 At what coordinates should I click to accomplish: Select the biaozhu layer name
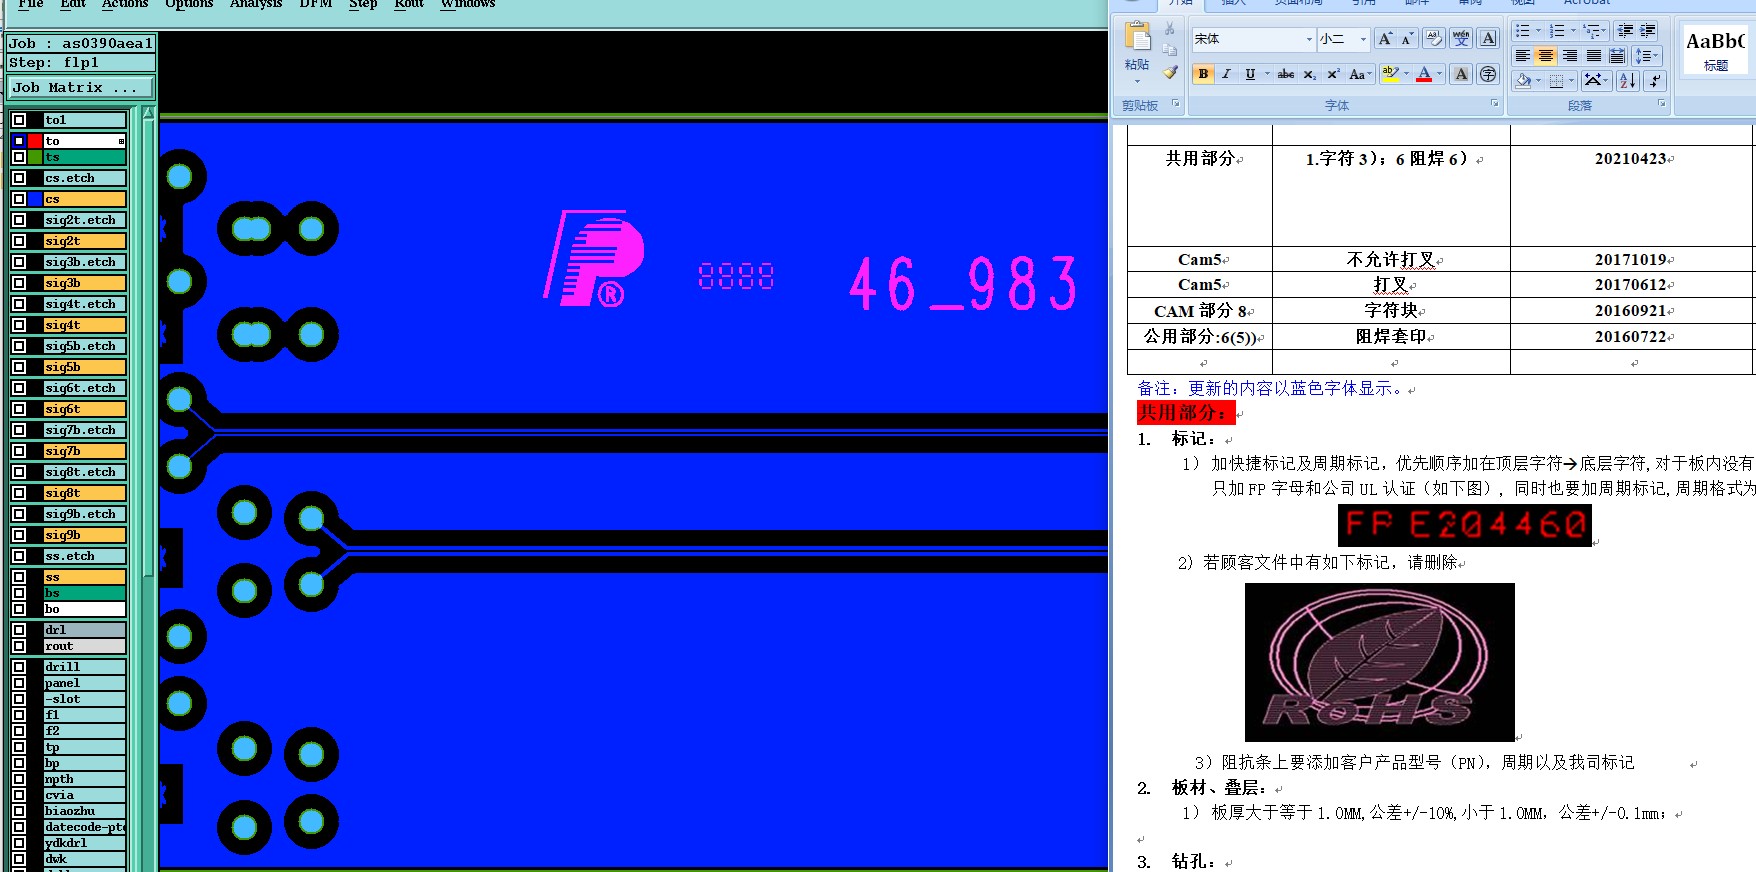84,811
